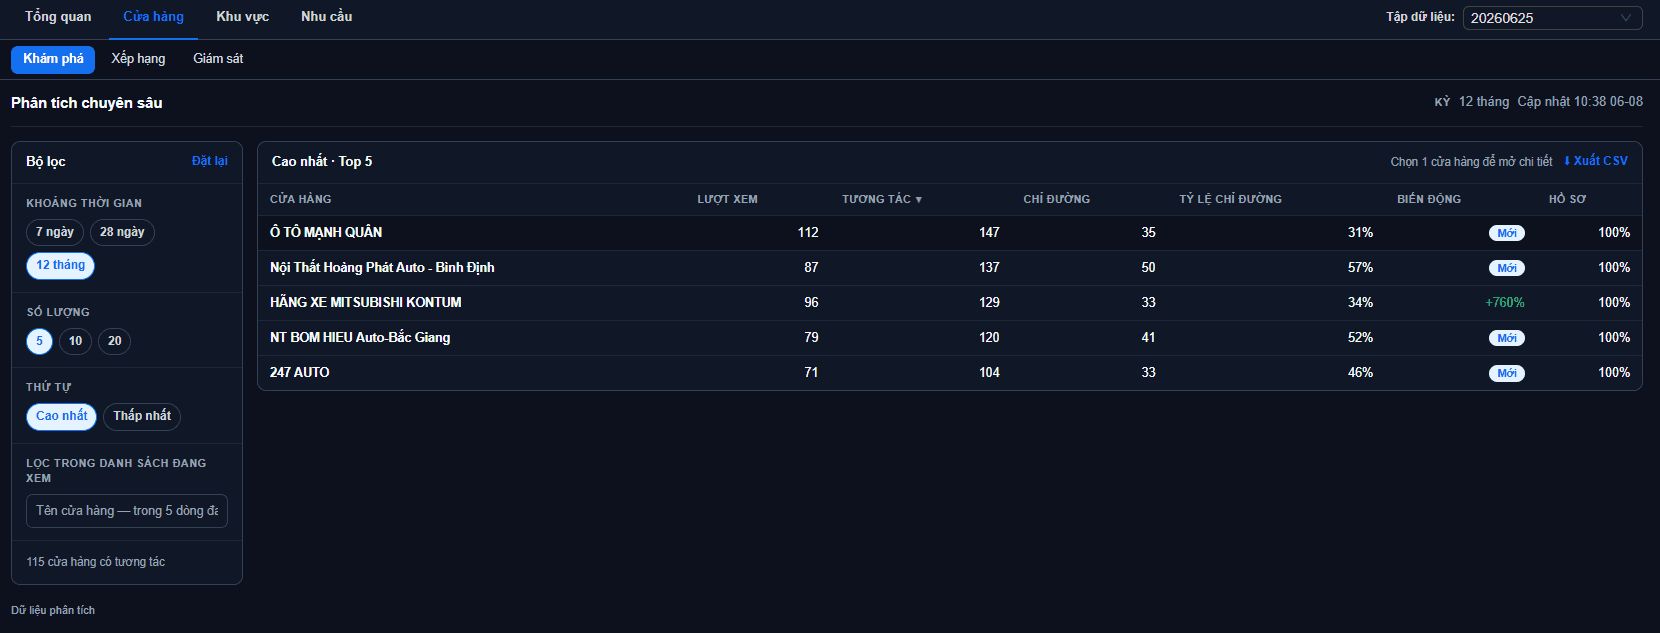Open HÃNG XE MITSUBISHI KONTUM row
This screenshot has width=1660, height=633.
tap(949, 302)
